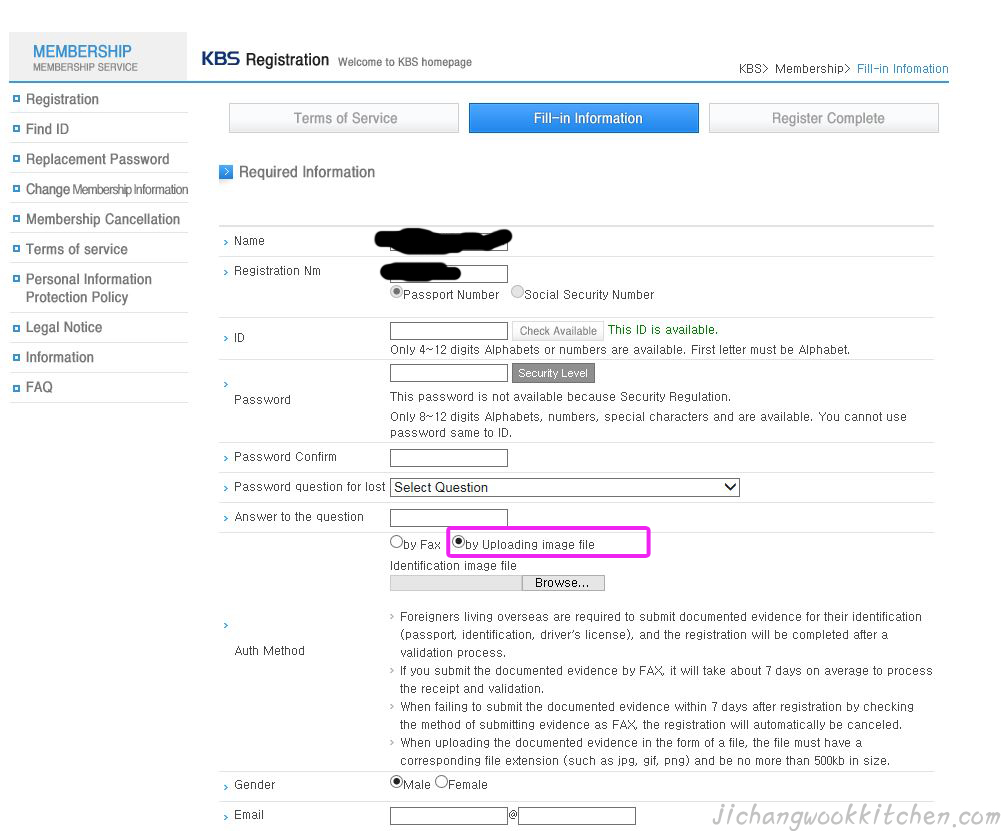The width and height of the screenshot is (1001, 831).
Task: Choose the Social Security Number option
Action: coord(517,293)
